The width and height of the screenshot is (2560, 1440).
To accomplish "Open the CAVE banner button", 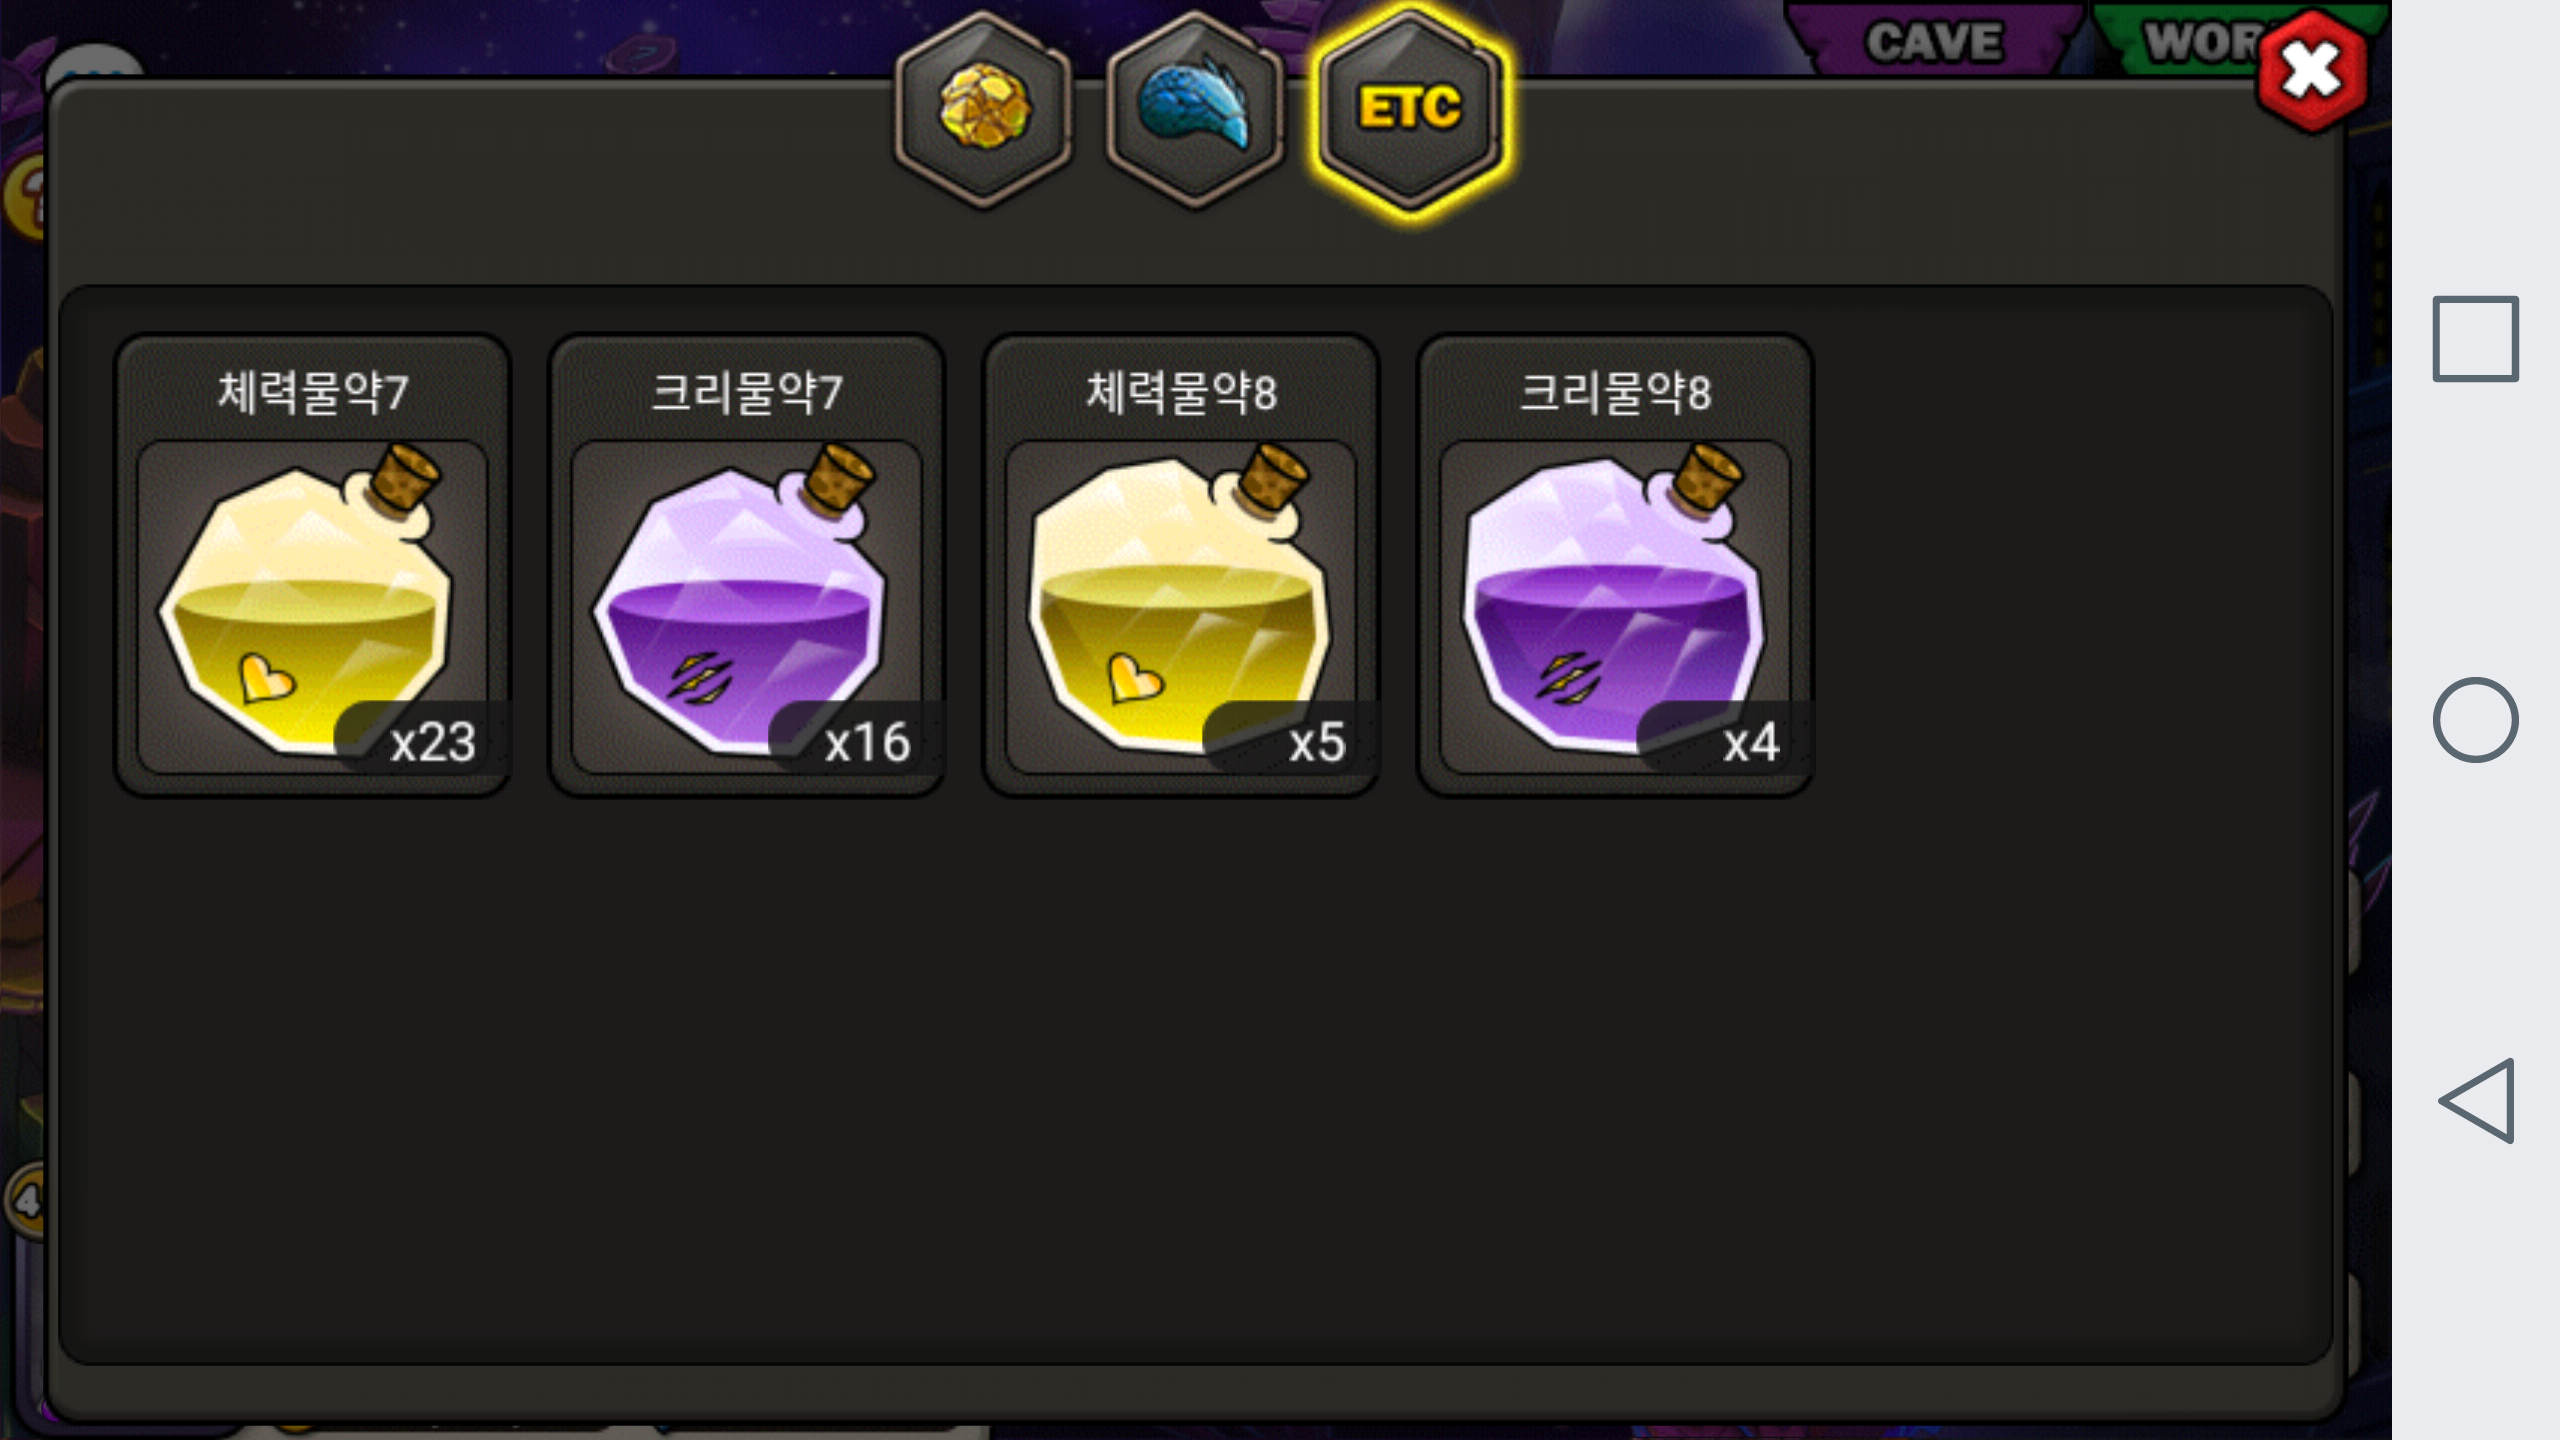I will point(1934,40).
